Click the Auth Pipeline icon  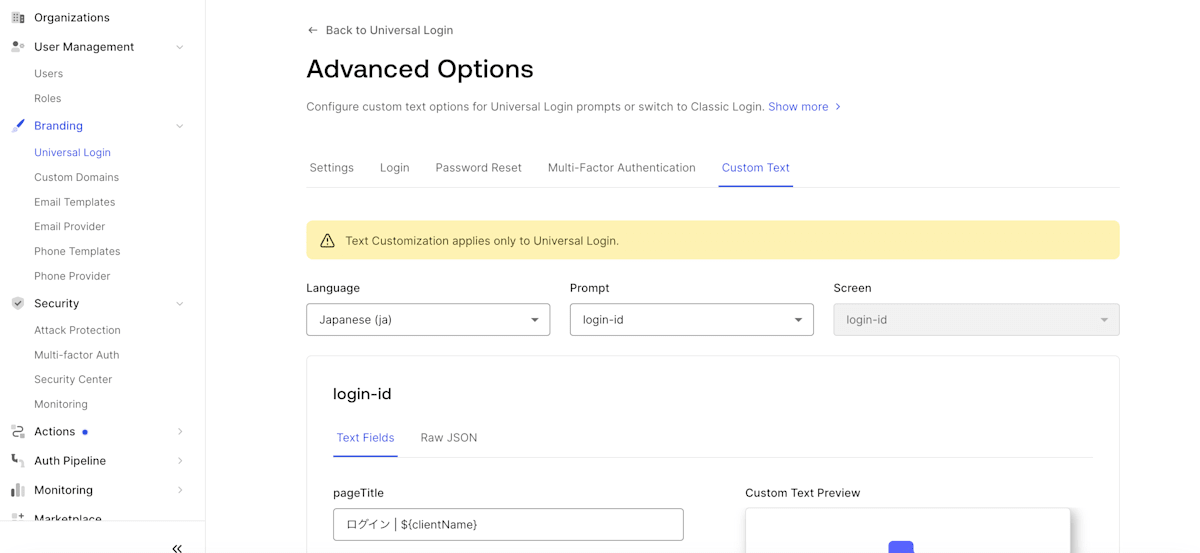click(18, 461)
